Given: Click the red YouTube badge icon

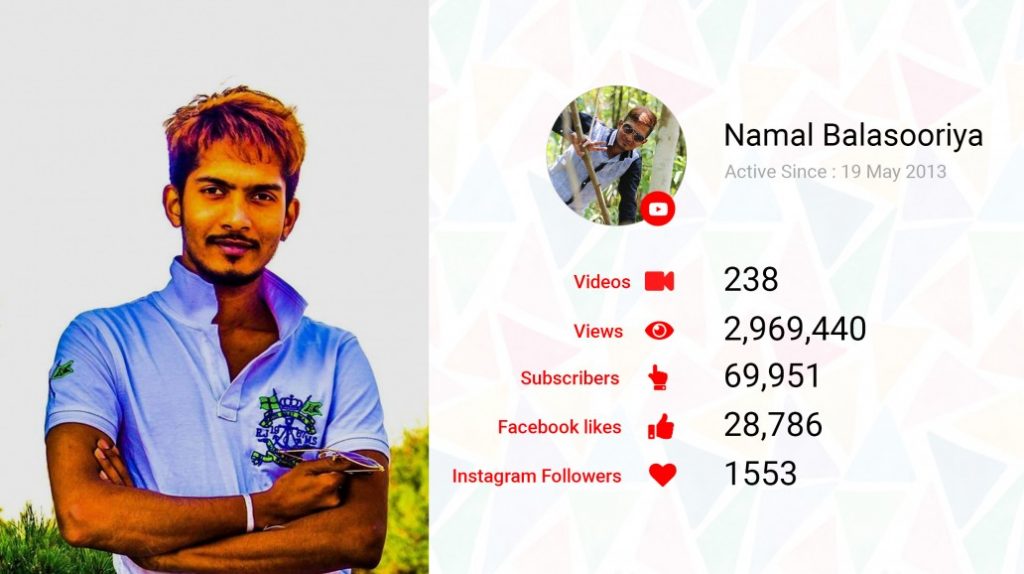Looking at the screenshot, I should click(x=658, y=209).
